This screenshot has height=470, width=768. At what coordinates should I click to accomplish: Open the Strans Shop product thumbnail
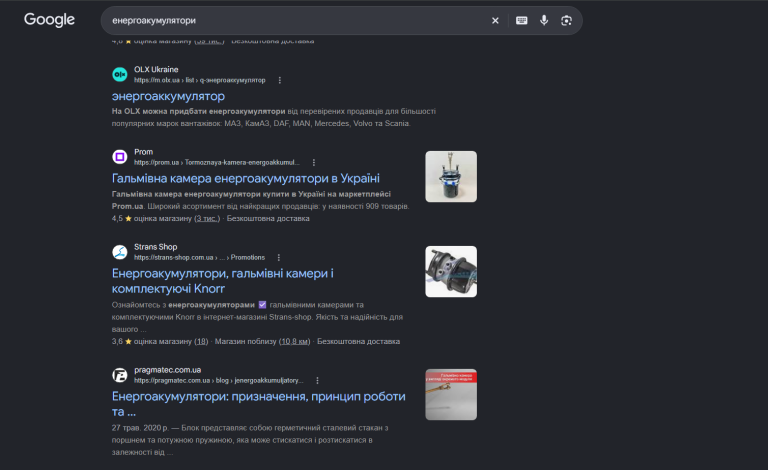(451, 272)
